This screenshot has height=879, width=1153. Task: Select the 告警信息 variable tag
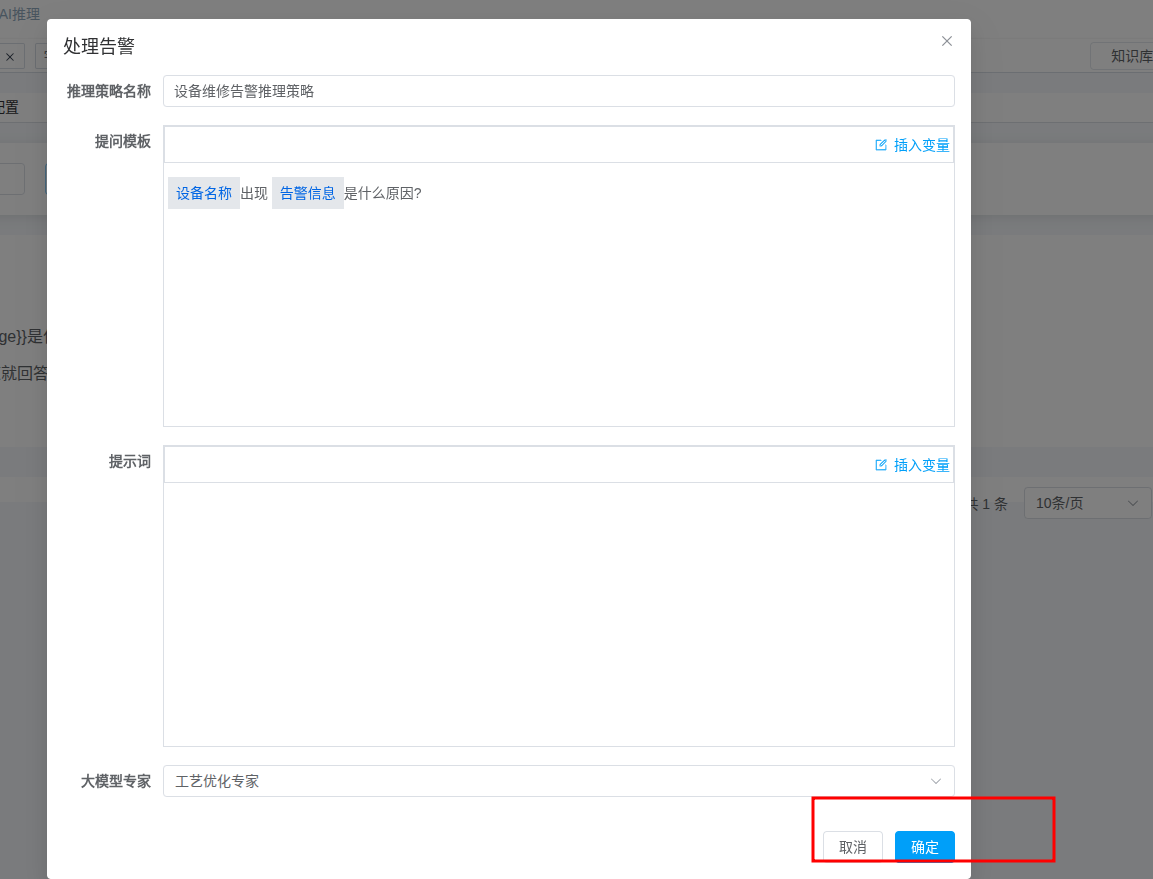[x=308, y=193]
